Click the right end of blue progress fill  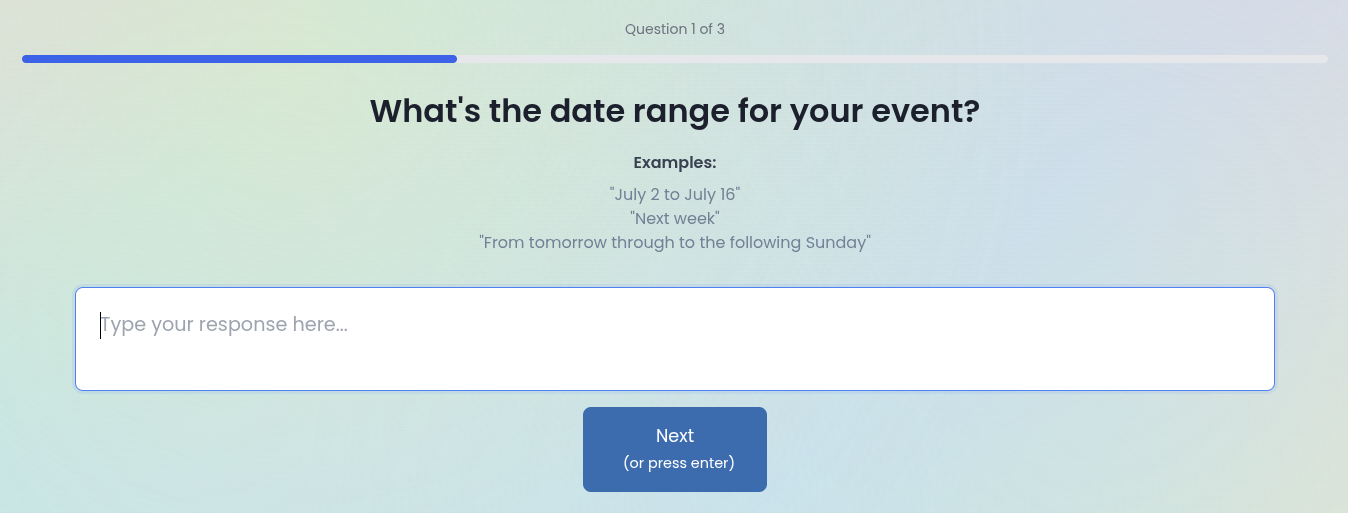tap(452, 59)
